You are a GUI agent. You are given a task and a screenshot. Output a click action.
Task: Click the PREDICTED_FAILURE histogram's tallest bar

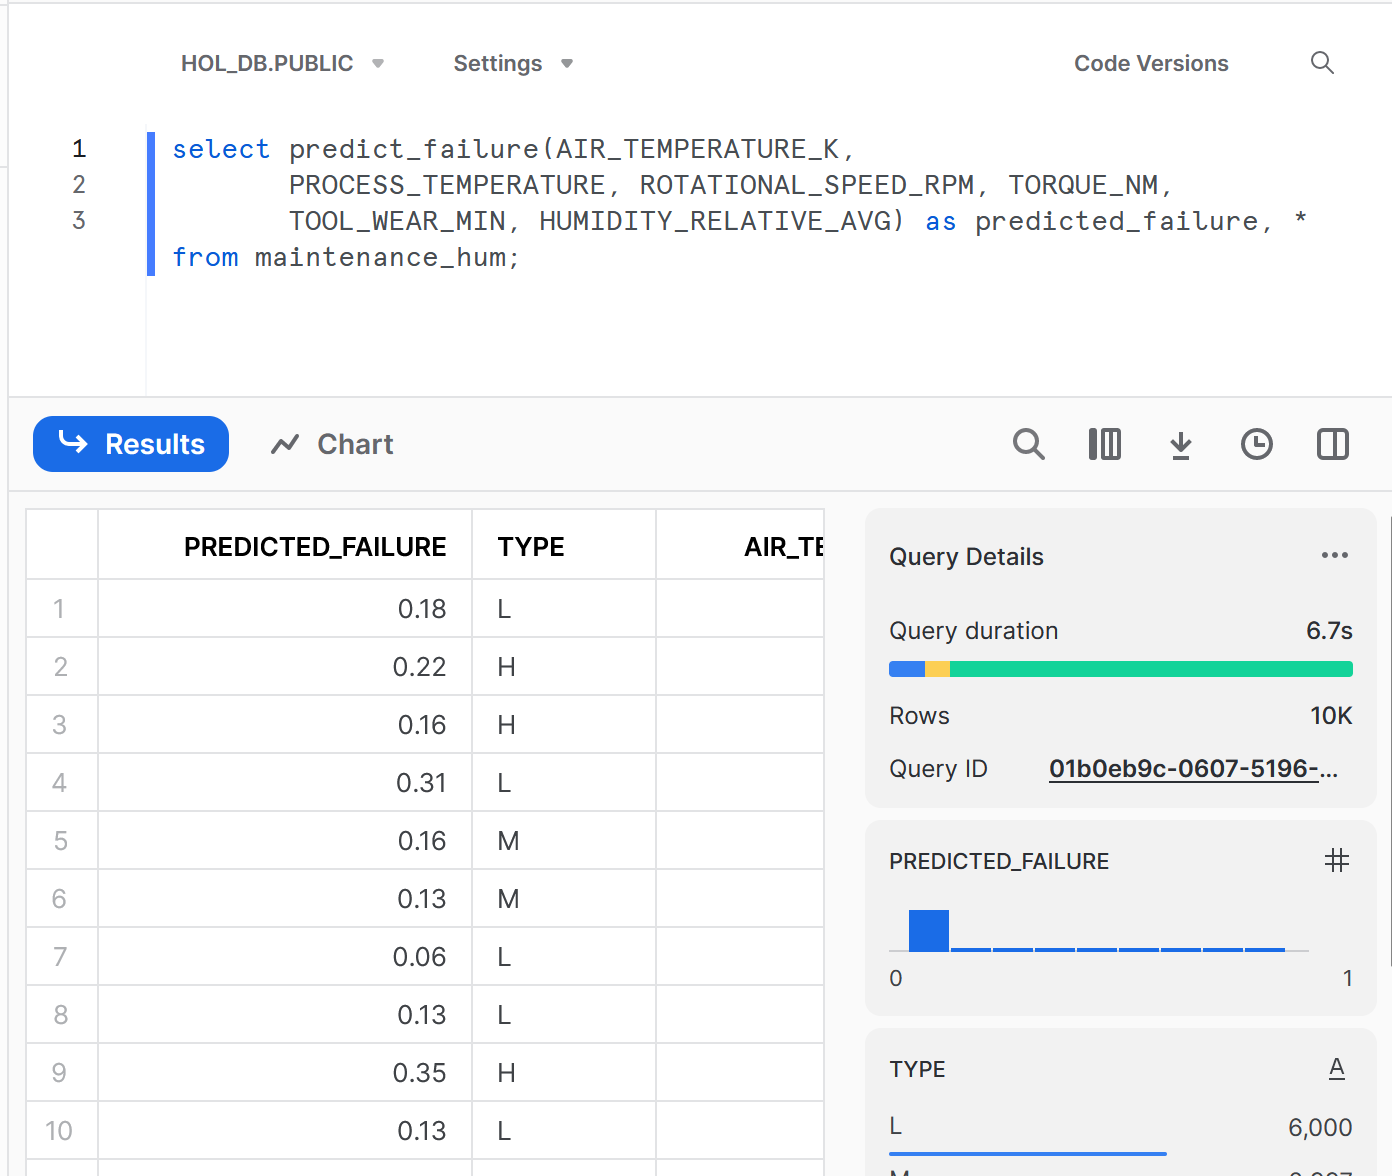pos(928,931)
